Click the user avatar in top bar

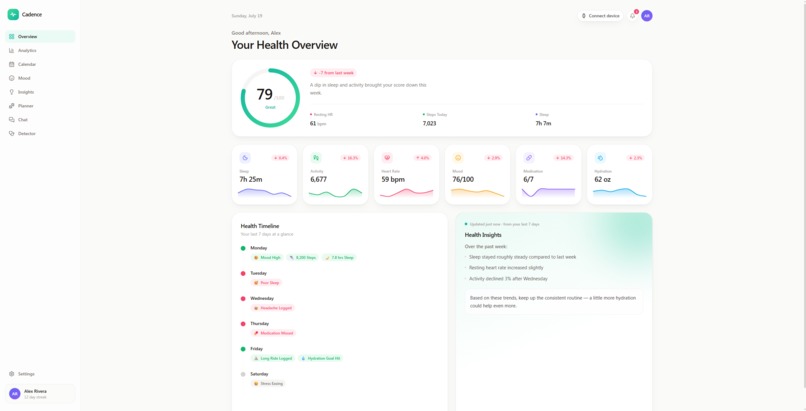click(647, 16)
